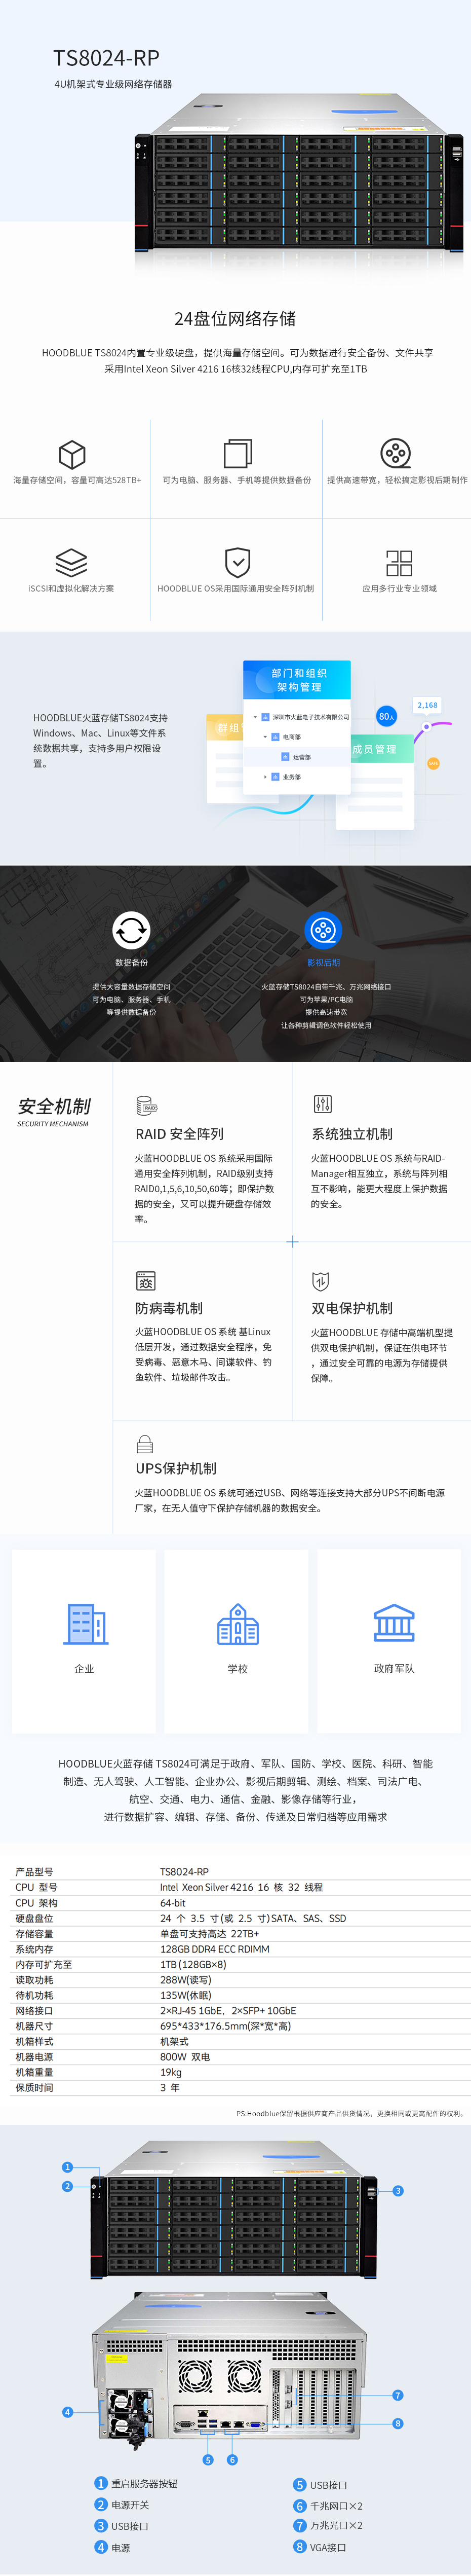Click the sliders icon above 系统独立机制
The width and height of the screenshot is (471, 2576).
tap(322, 1104)
